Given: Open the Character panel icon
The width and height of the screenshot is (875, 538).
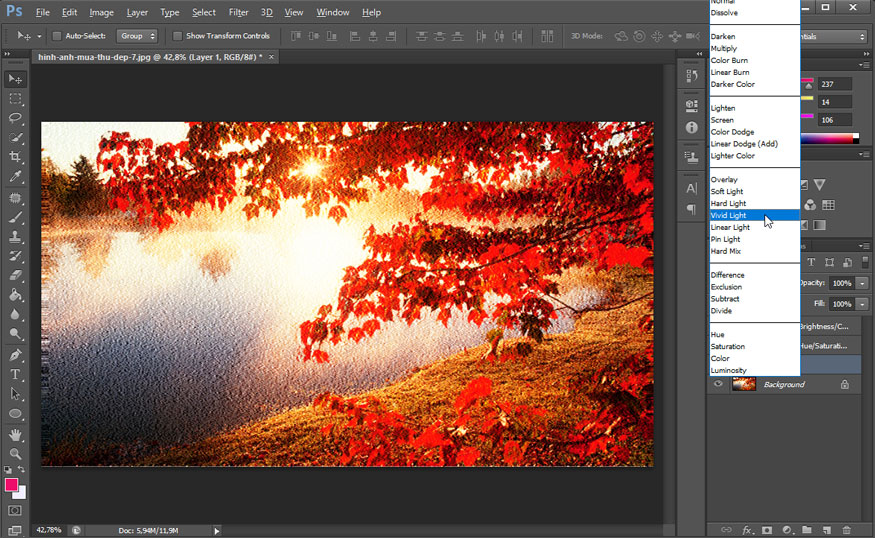Looking at the screenshot, I should point(692,189).
